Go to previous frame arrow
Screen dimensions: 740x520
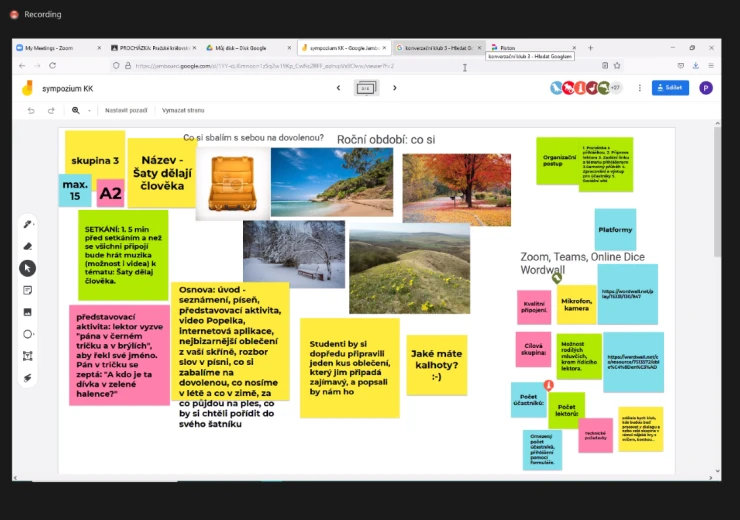(x=338, y=88)
